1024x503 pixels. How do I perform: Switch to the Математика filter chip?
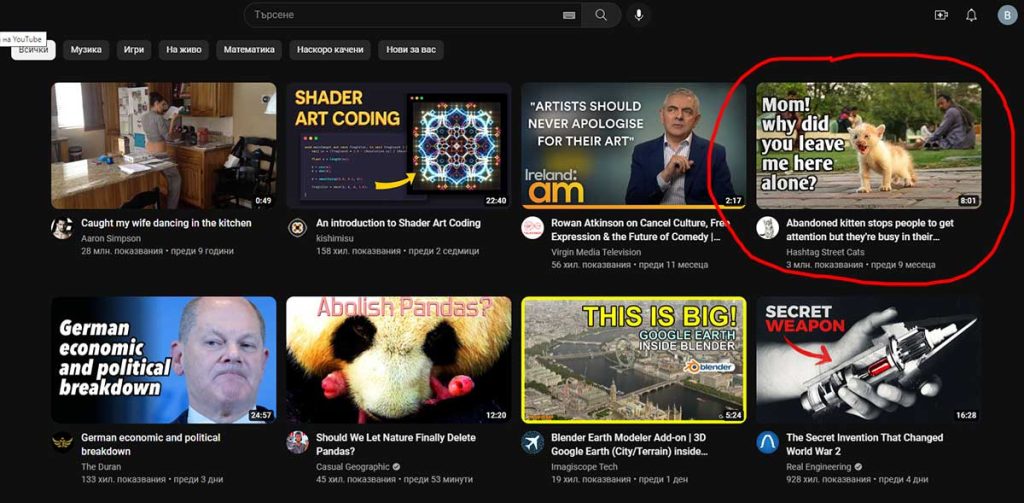[x=249, y=49]
